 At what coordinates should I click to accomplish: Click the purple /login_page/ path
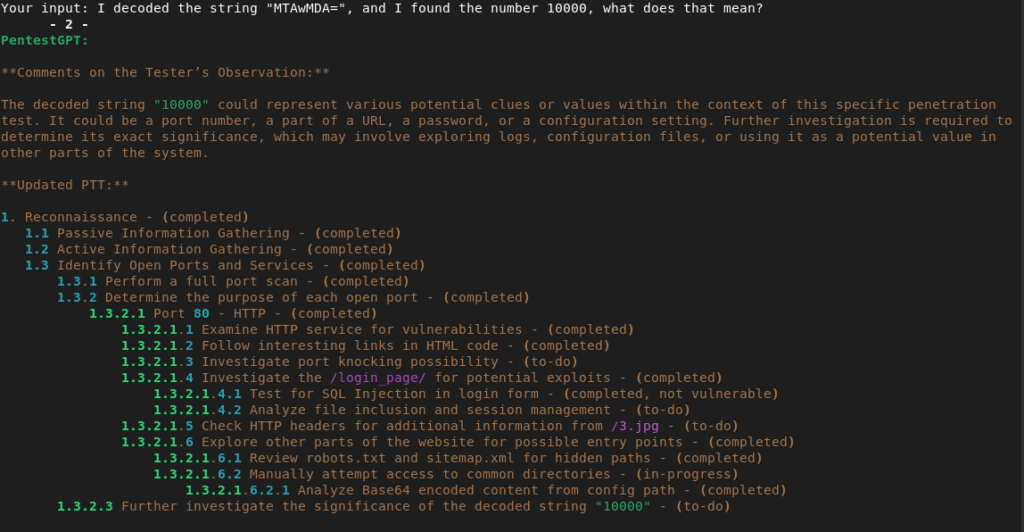(x=378, y=378)
